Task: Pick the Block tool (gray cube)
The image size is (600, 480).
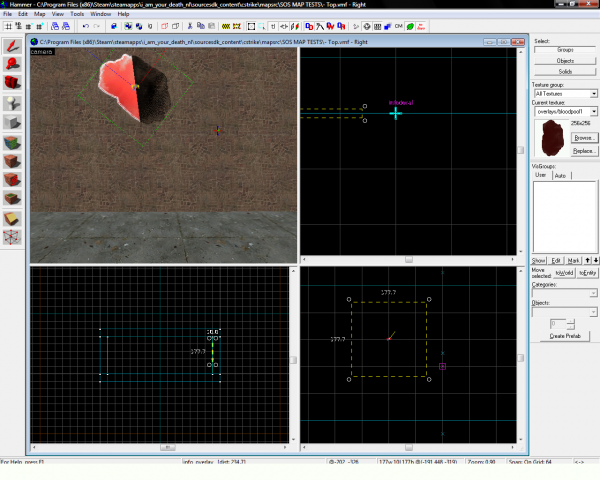Action: point(12,122)
